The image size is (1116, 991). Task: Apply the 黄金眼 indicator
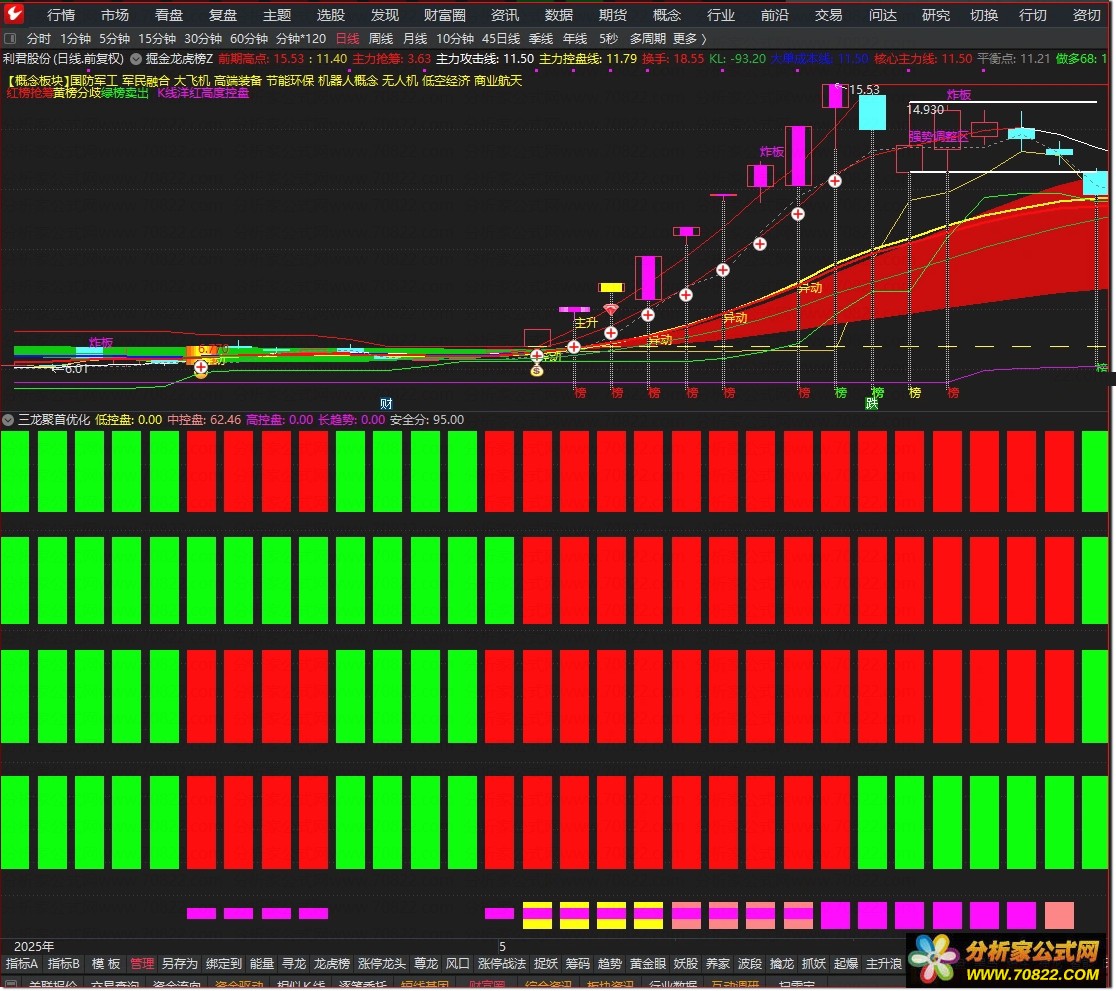[x=648, y=964]
